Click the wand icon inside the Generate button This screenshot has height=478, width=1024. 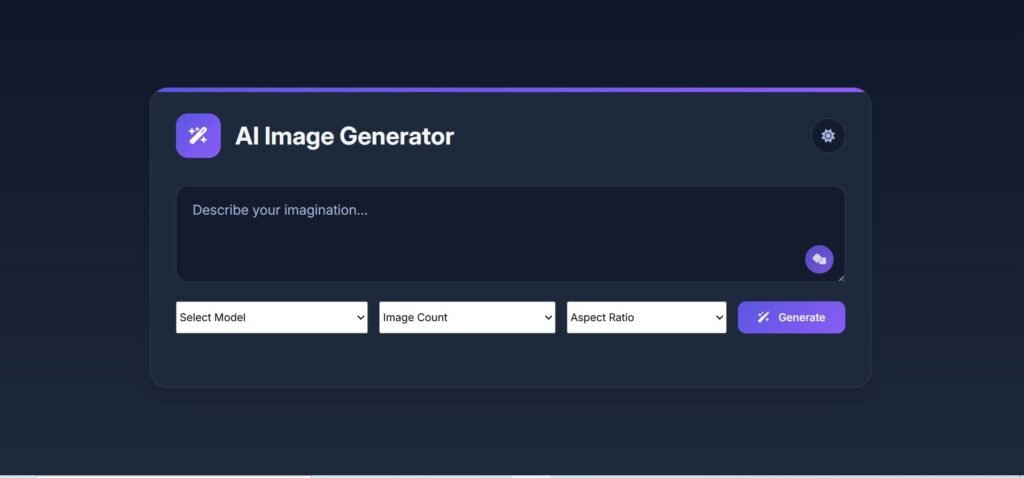(x=763, y=317)
